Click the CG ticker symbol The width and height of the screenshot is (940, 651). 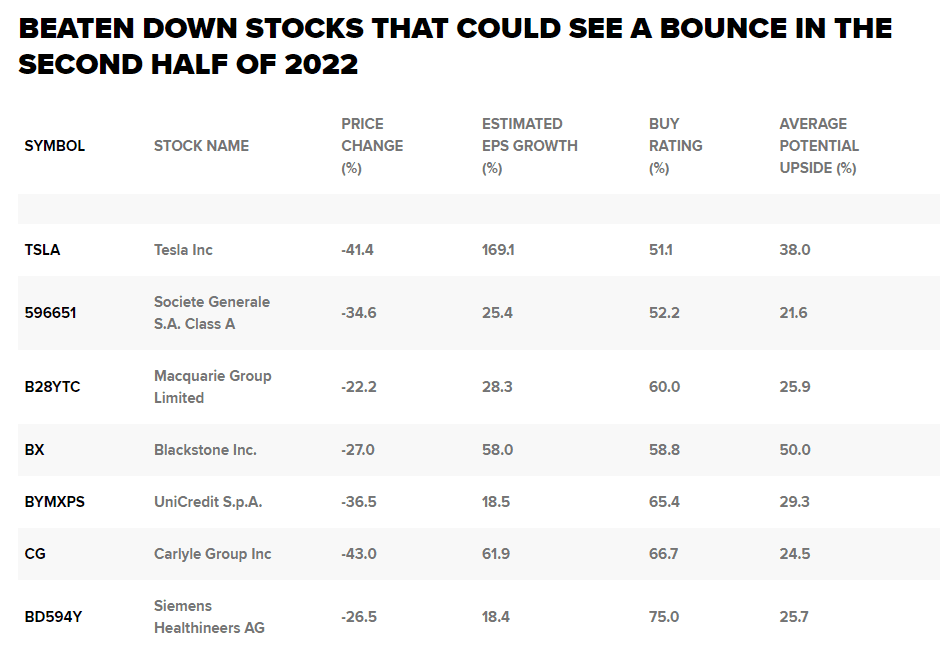[35, 554]
